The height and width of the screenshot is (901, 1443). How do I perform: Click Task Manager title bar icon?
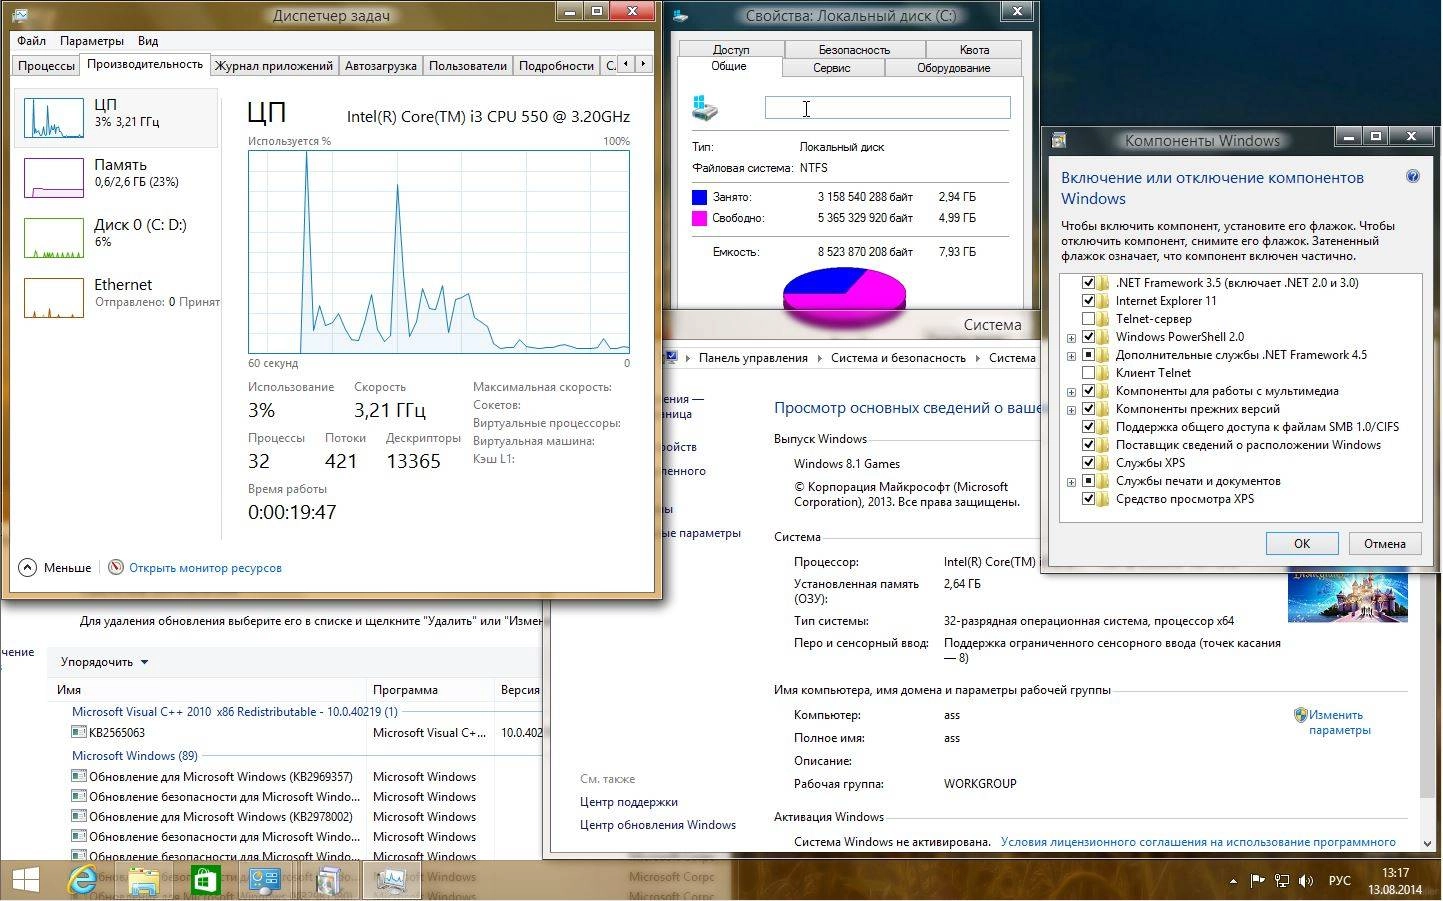pyautogui.click(x=20, y=15)
